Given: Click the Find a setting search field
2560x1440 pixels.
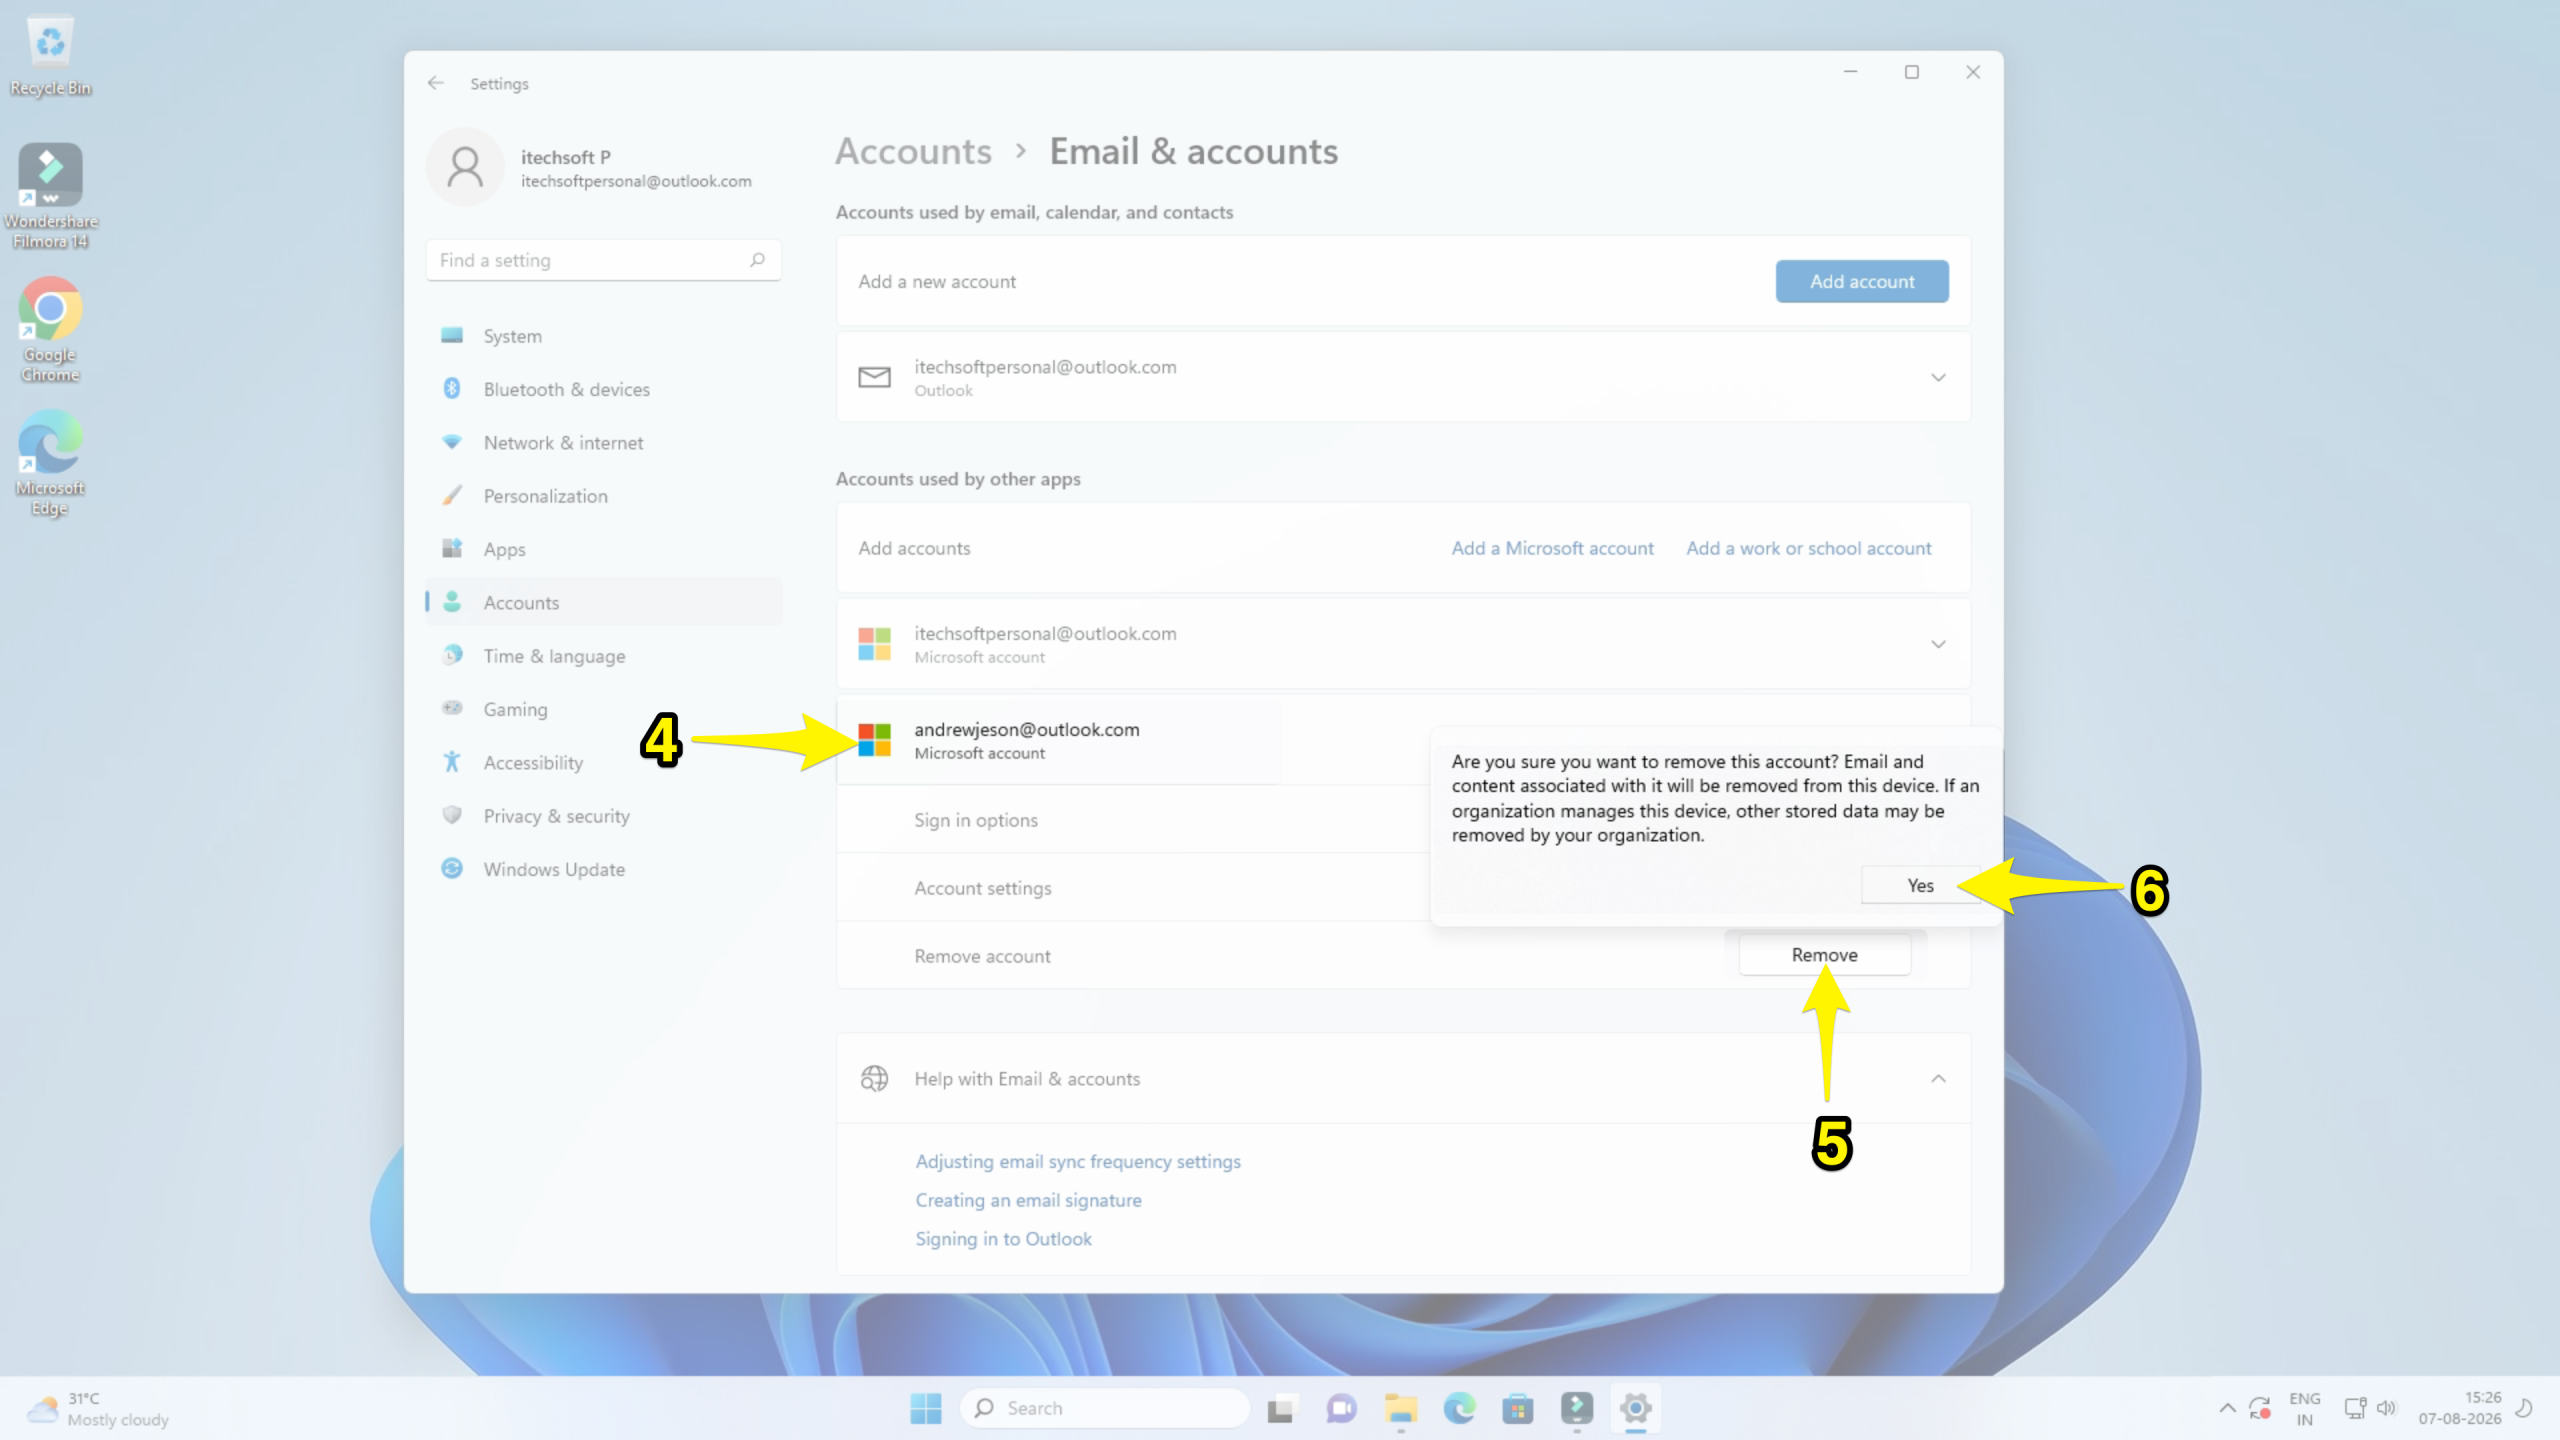Looking at the screenshot, I should pyautogui.click(x=603, y=260).
